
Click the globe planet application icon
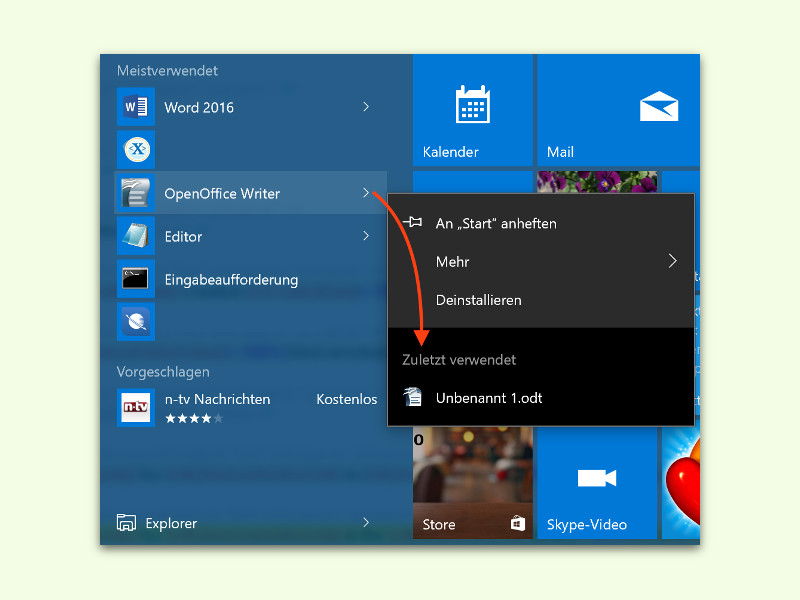point(136,321)
